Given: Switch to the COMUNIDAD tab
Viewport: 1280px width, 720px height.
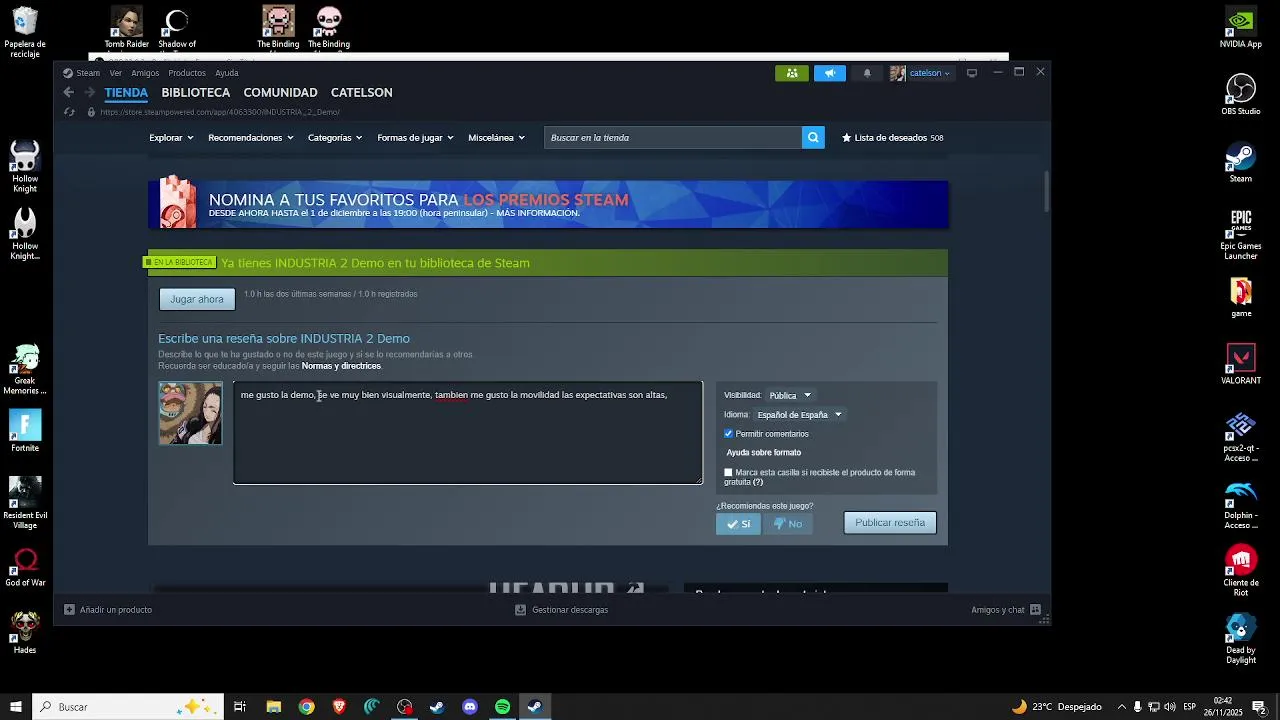Looking at the screenshot, I should coord(281,92).
